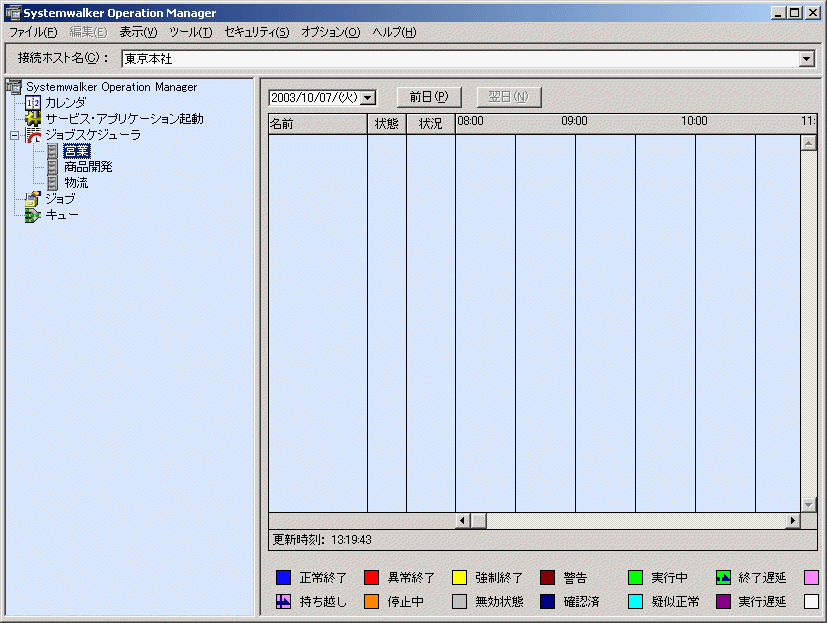Open the オプション(O) menu

click(331, 32)
